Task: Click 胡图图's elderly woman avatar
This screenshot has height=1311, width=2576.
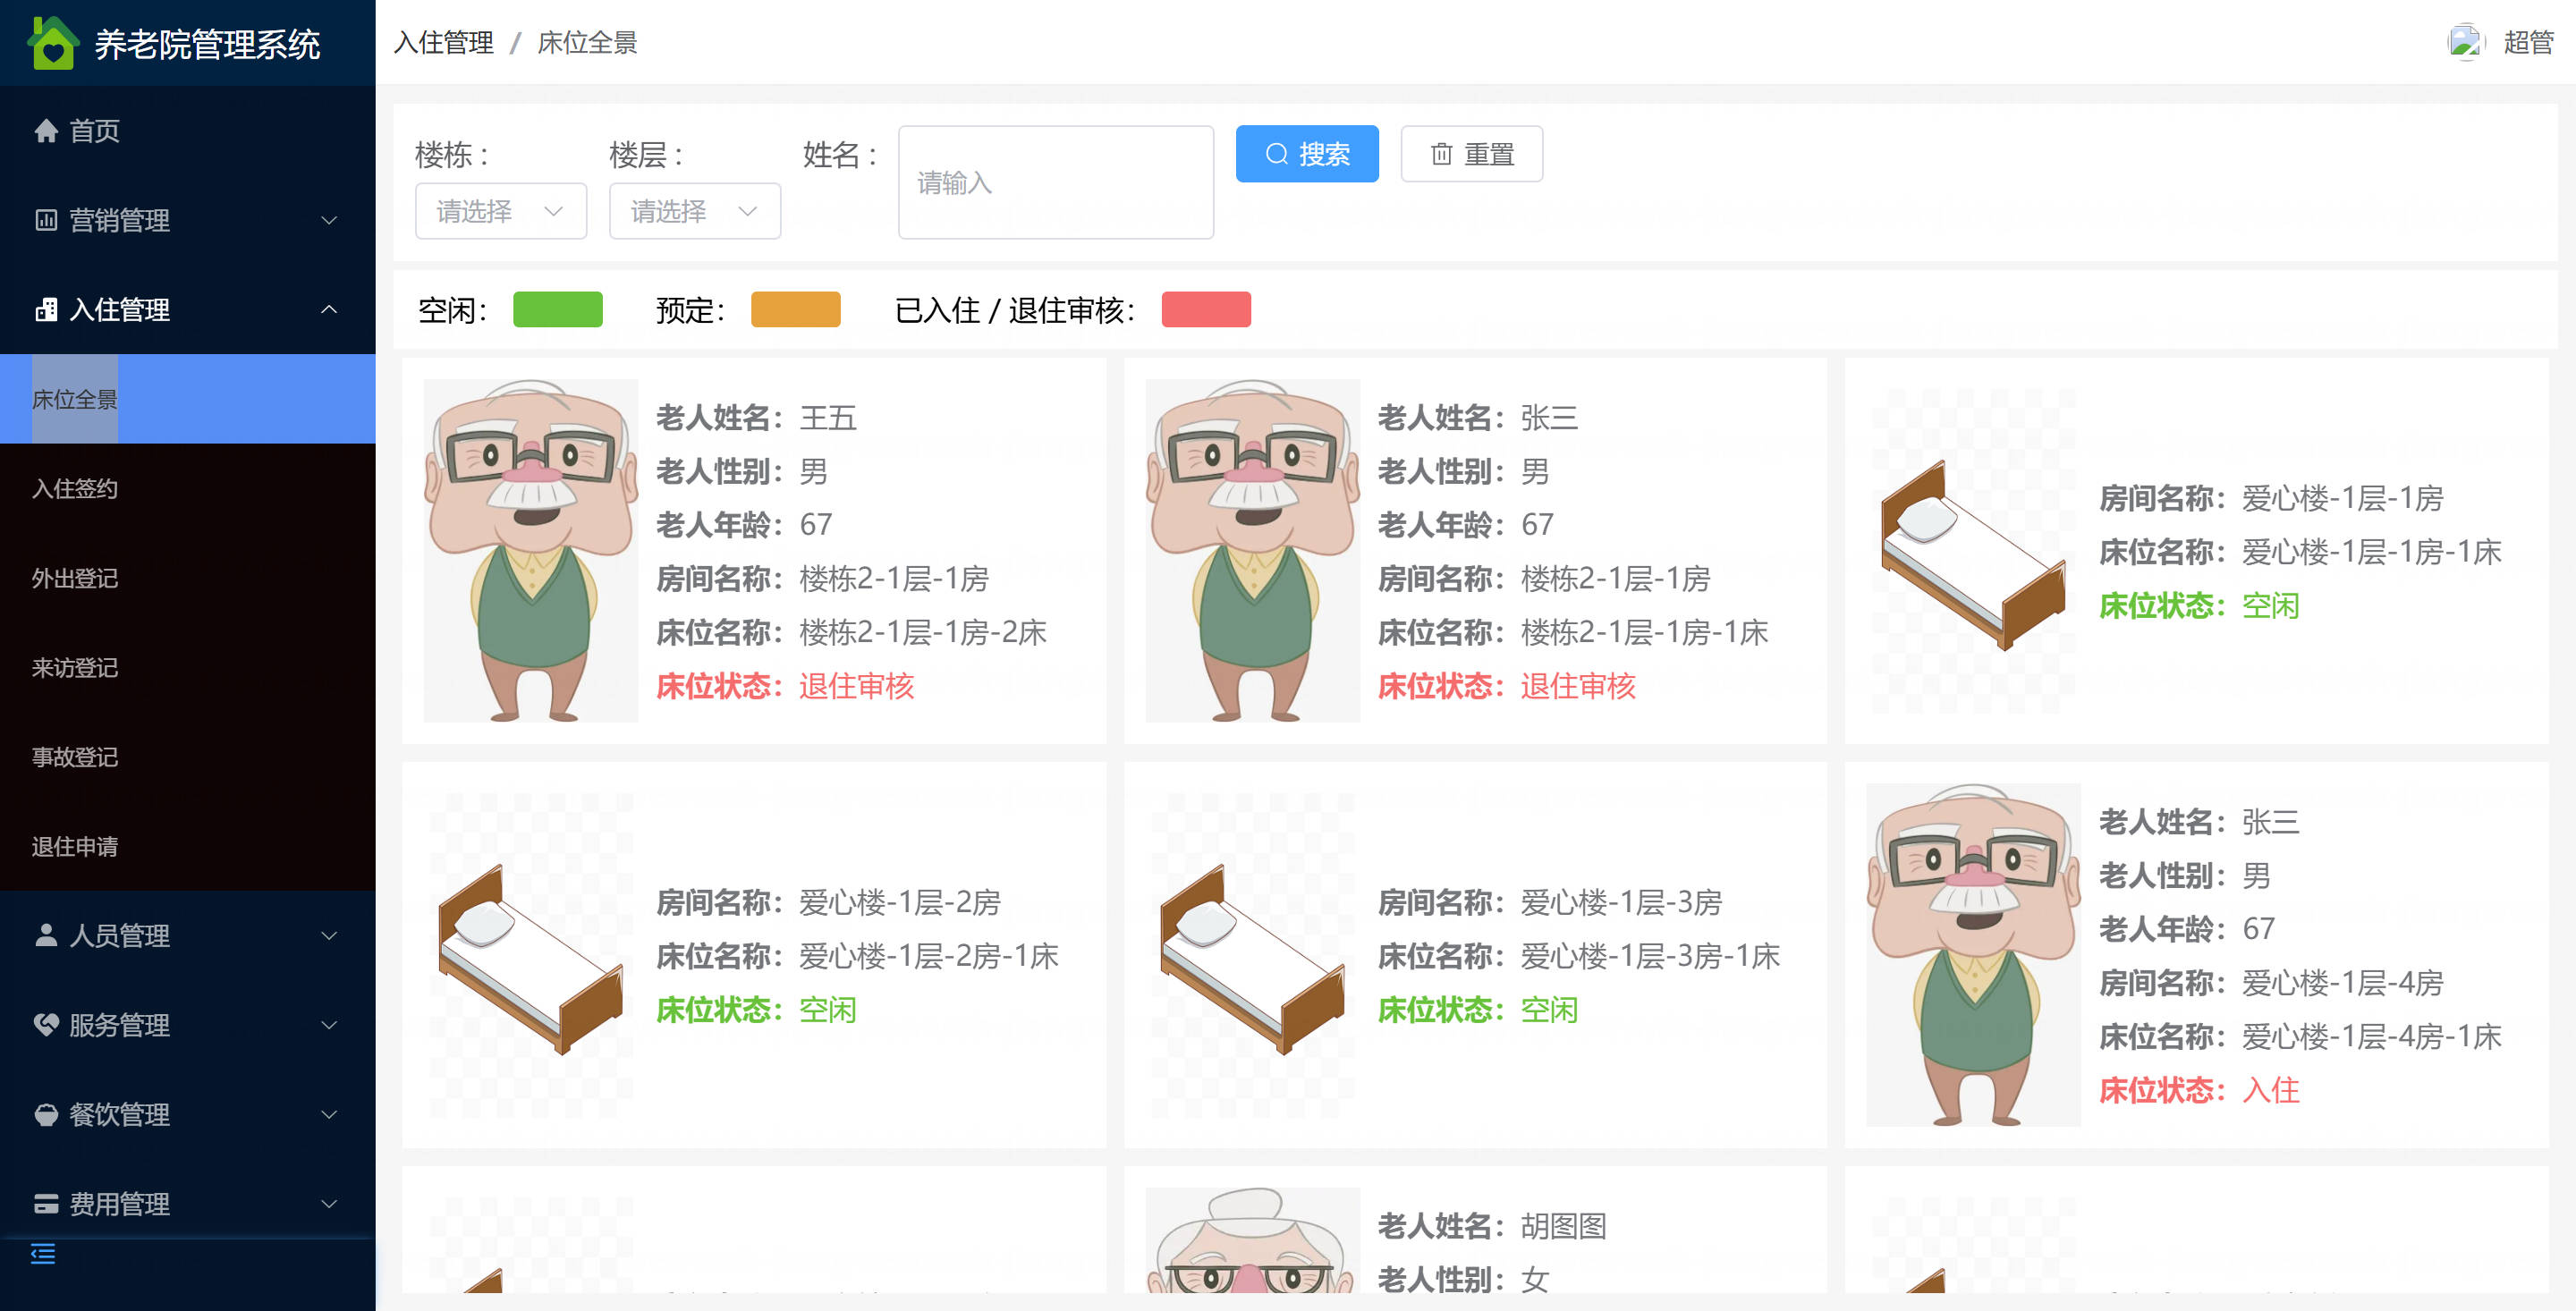Action: 1252,1240
